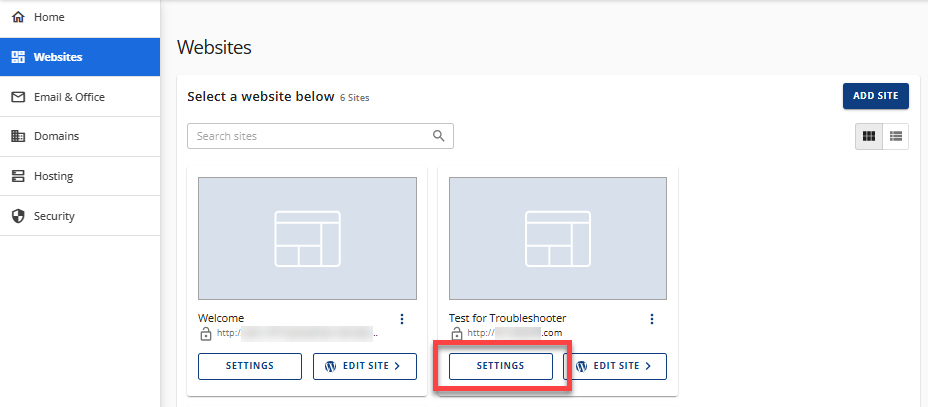Select Websites in the sidebar
Viewport: 928px width, 407px height.
[80, 57]
